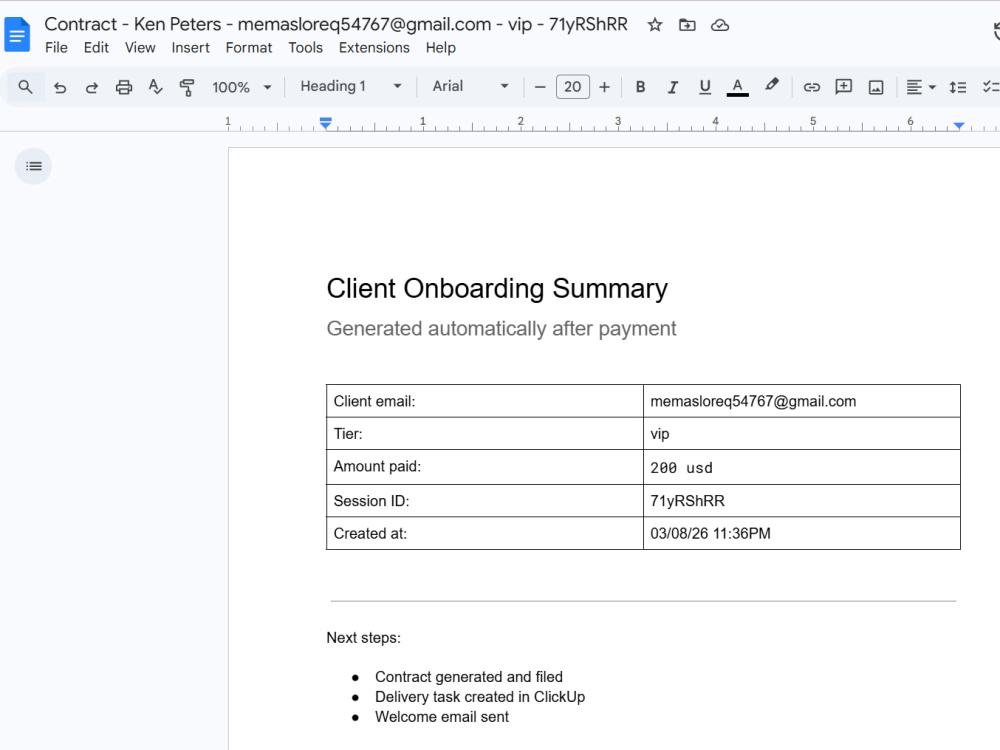This screenshot has height=750, width=1000.
Task: Click the bullet Welcome email sent
Action: pyautogui.click(x=441, y=717)
